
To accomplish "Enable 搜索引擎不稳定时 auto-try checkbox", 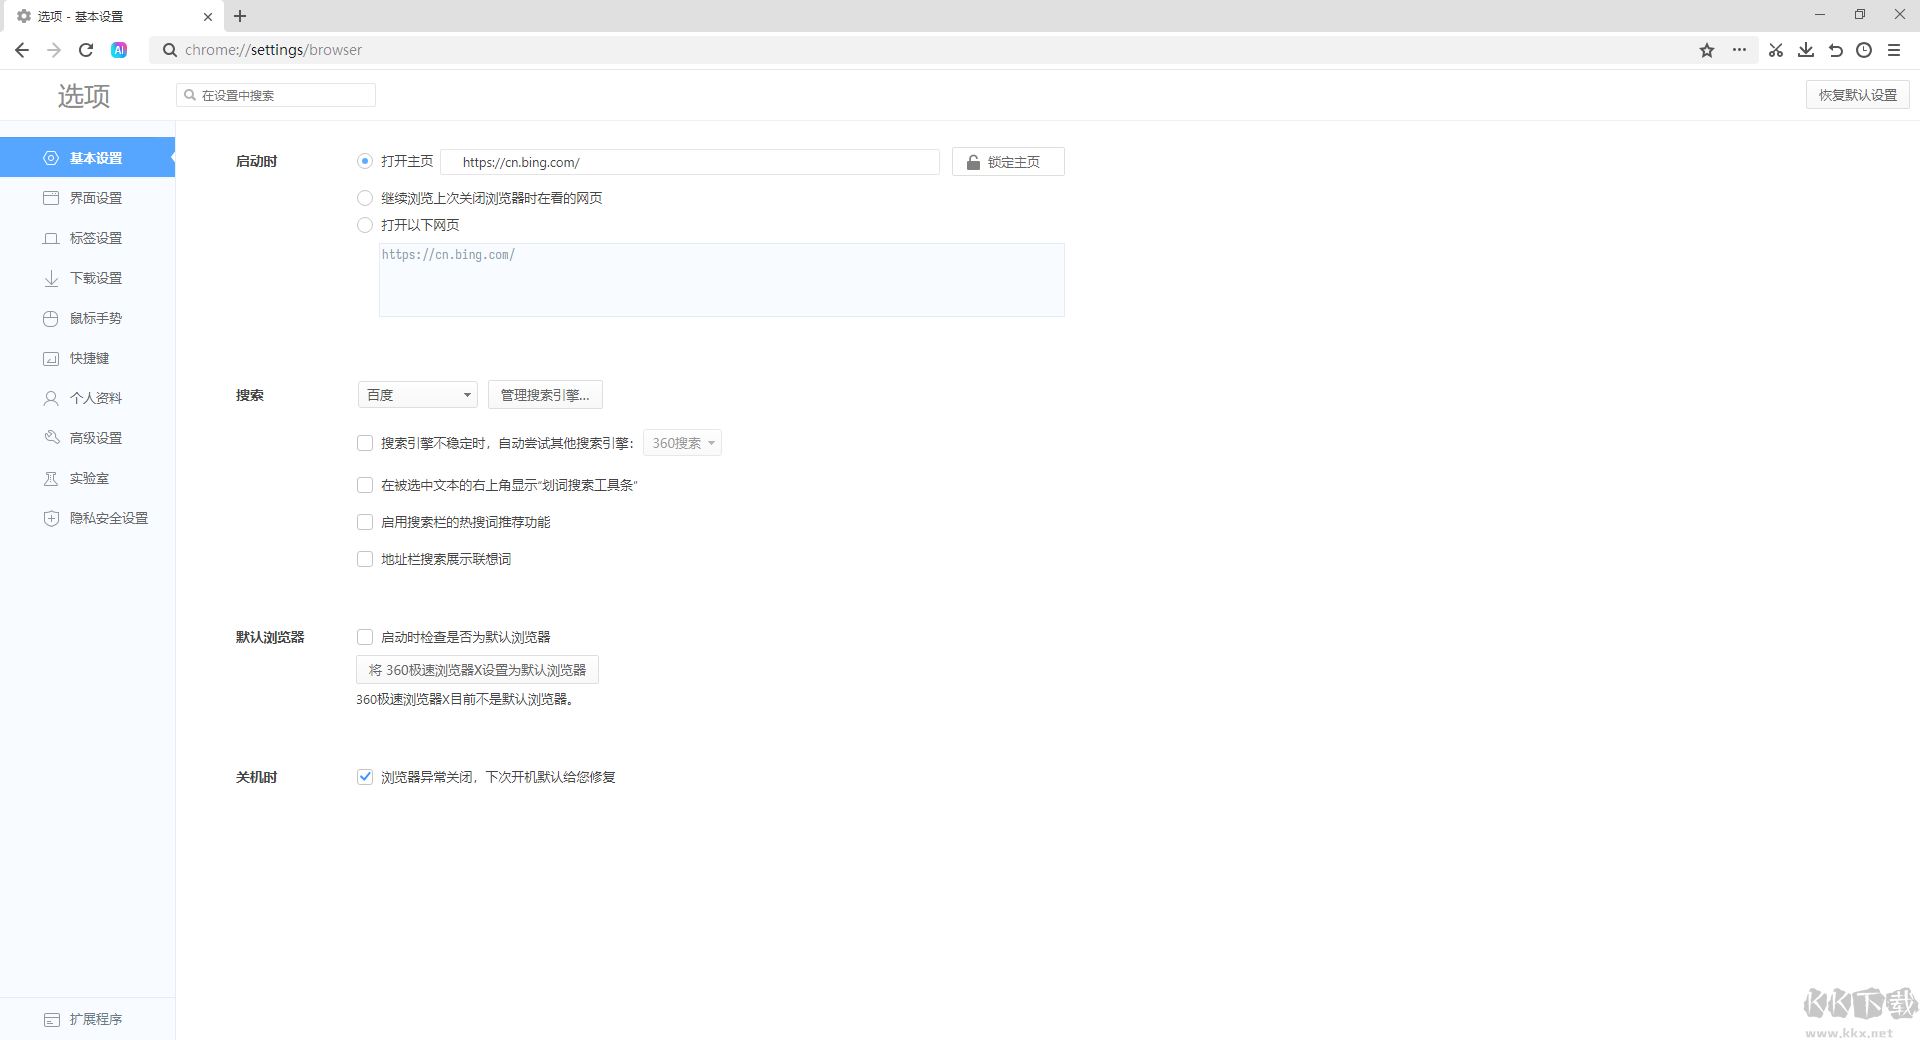I will click(365, 443).
